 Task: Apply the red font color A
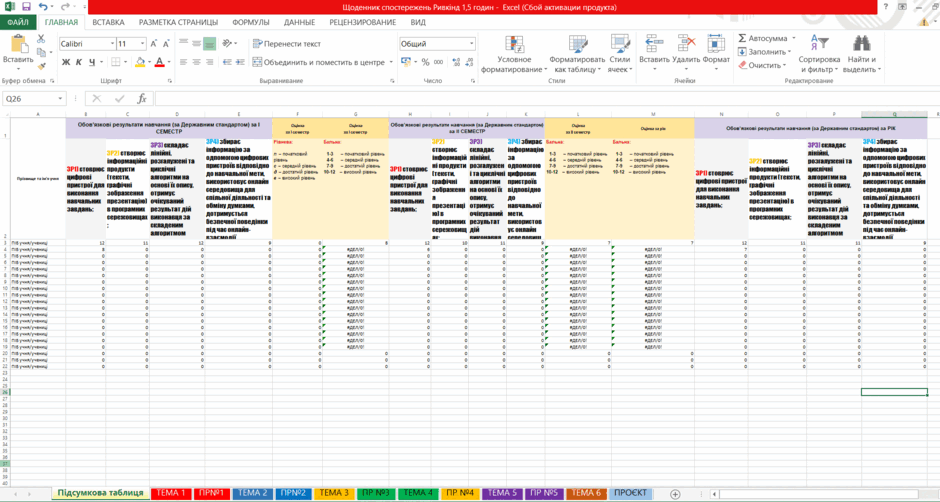(159, 62)
